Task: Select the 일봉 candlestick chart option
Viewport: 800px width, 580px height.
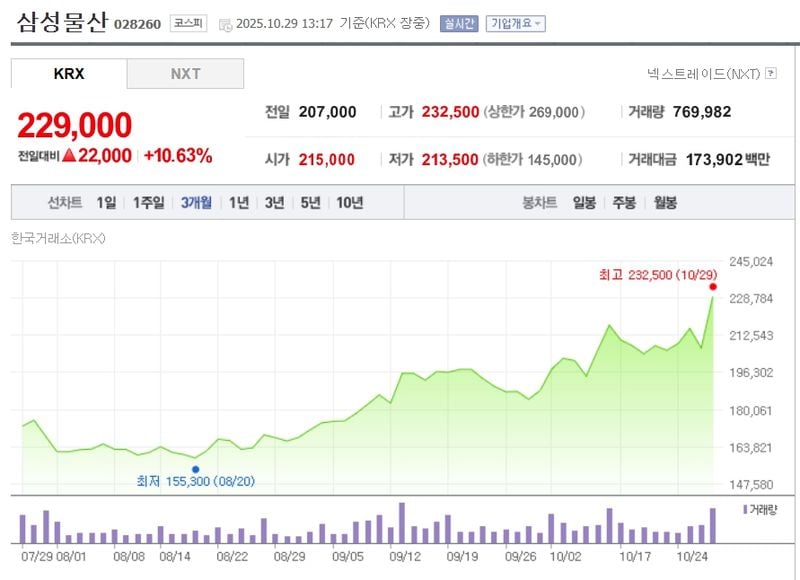Action: coord(584,202)
